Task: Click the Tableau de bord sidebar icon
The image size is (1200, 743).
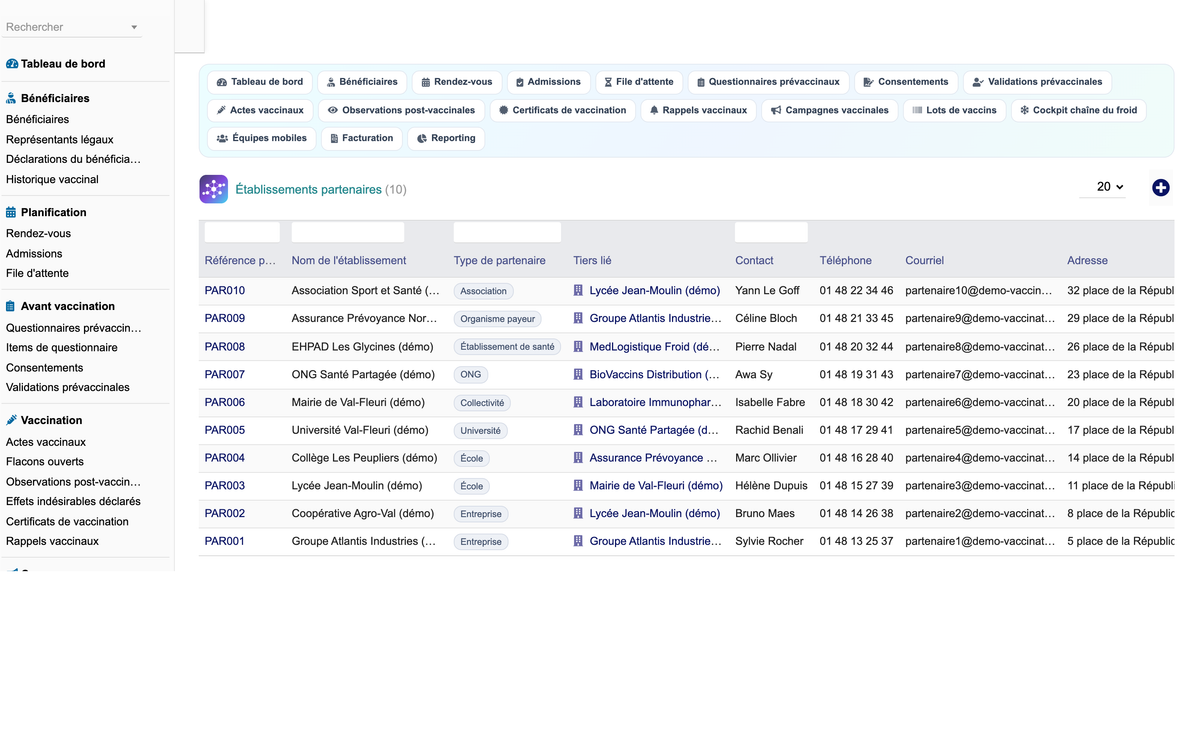Action: tap(12, 64)
